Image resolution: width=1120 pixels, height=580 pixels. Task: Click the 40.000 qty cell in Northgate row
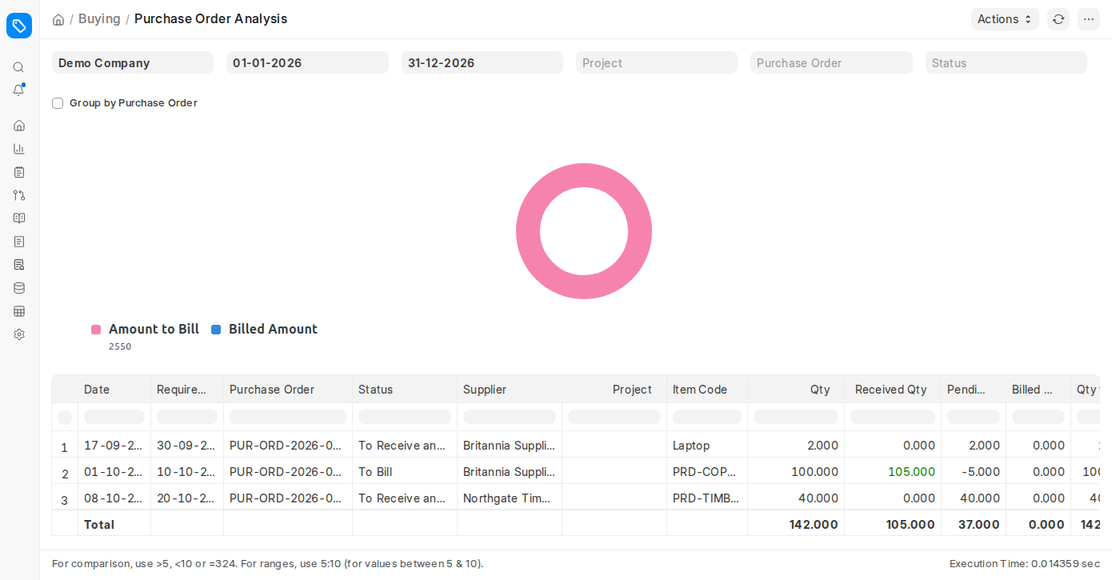(796, 498)
